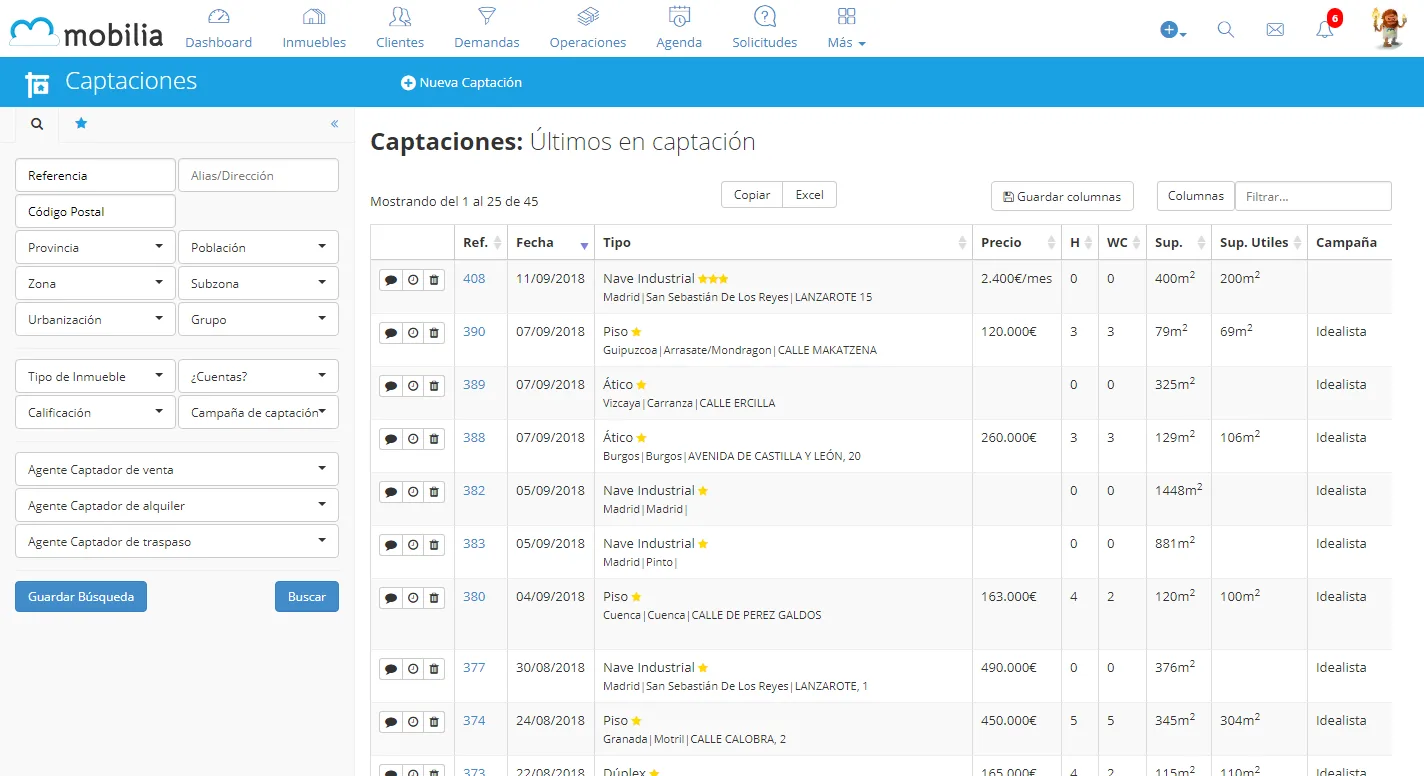The height and width of the screenshot is (776, 1424).
Task: Delete row 383 with trash icon
Action: pyautogui.click(x=434, y=545)
